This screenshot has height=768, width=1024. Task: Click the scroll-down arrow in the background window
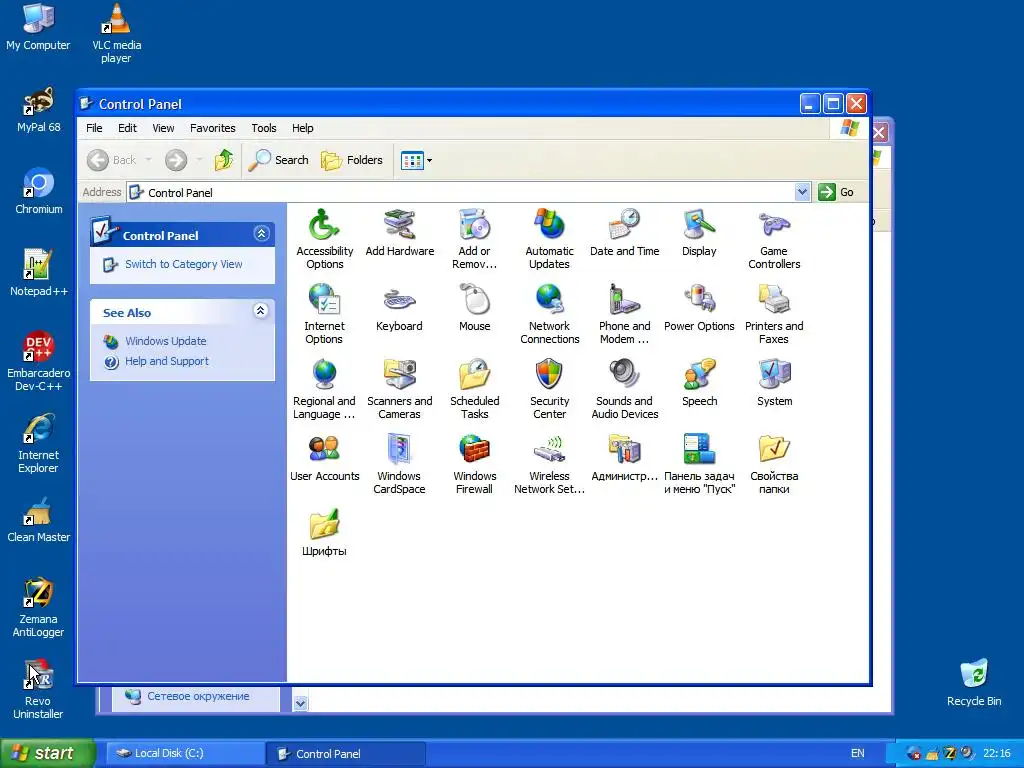300,703
